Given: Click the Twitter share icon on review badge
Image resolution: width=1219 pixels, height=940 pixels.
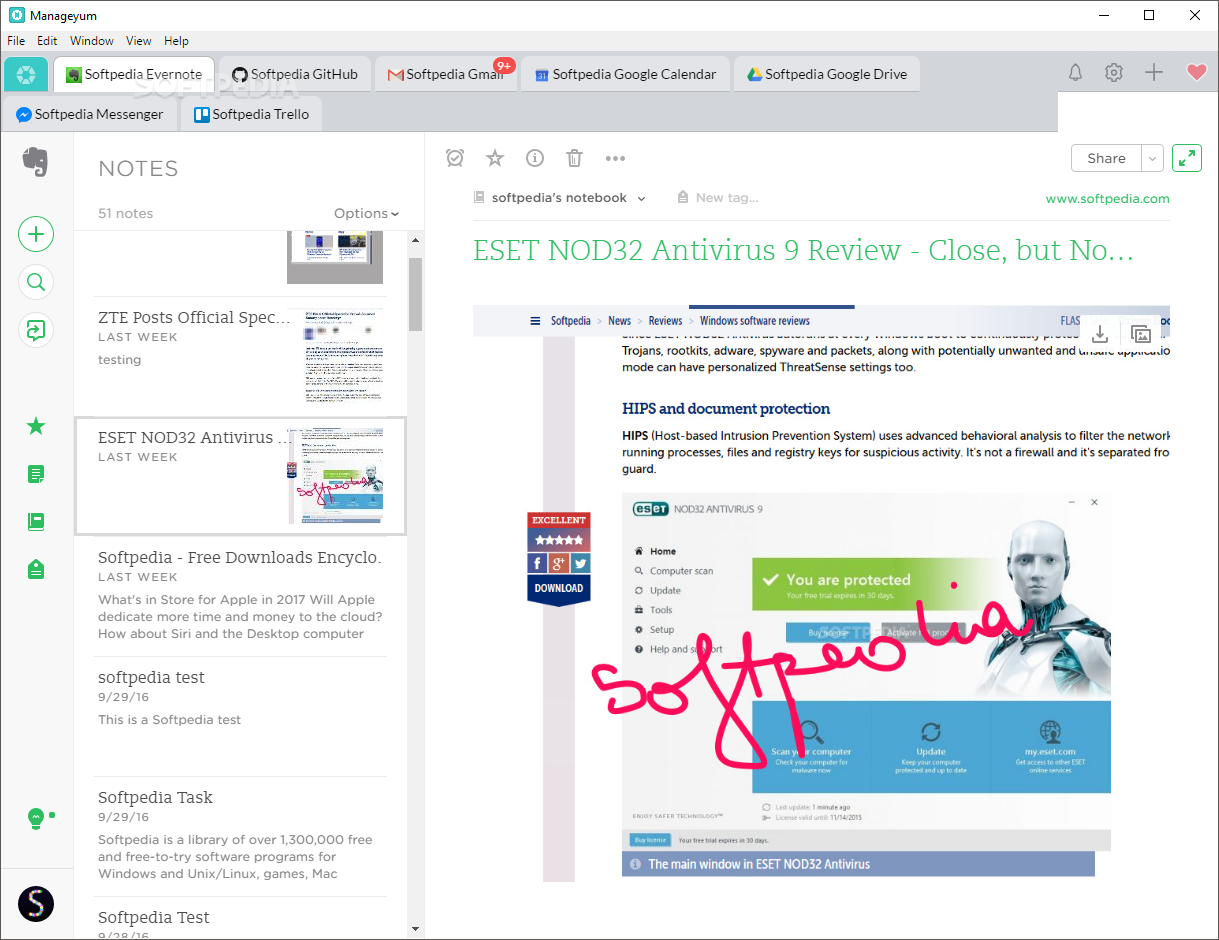Looking at the screenshot, I should tap(580, 563).
